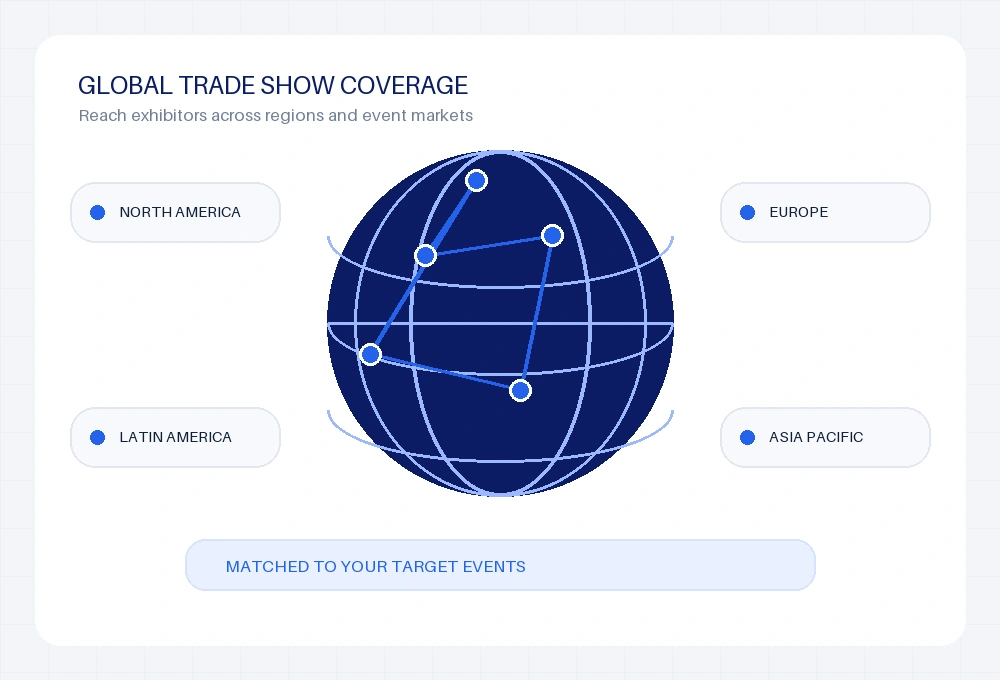1000x680 pixels.
Task: Select the leftmost node on the globe
Action: point(371,354)
